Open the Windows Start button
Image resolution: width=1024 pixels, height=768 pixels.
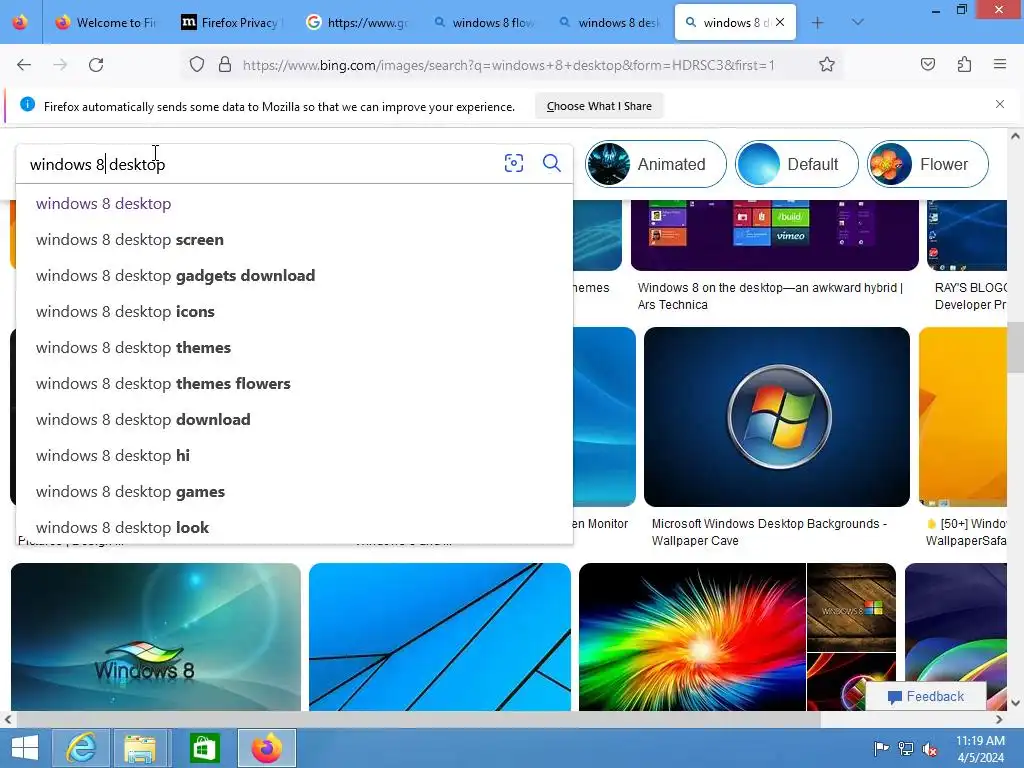(x=25, y=748)
